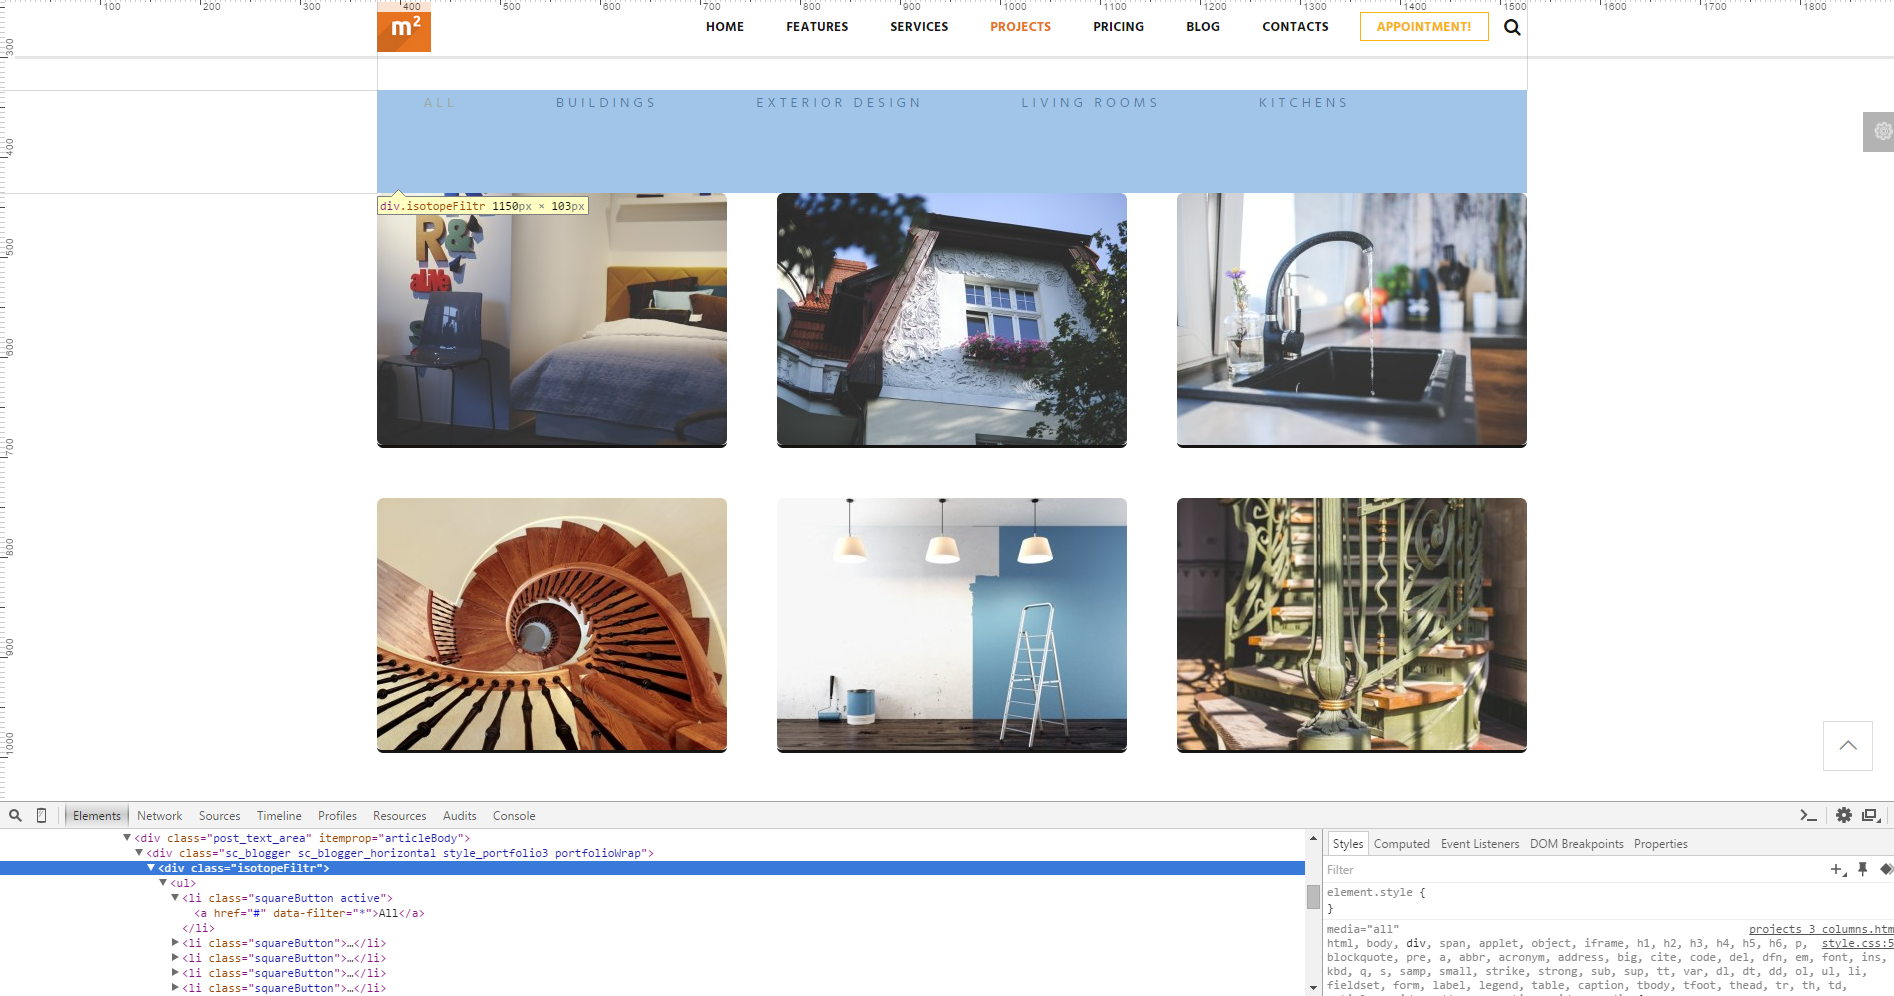The width and height of the screenshot is (1894, 996).
Task: Click the APPOINTMENT! button
Action: [1423, 27]
